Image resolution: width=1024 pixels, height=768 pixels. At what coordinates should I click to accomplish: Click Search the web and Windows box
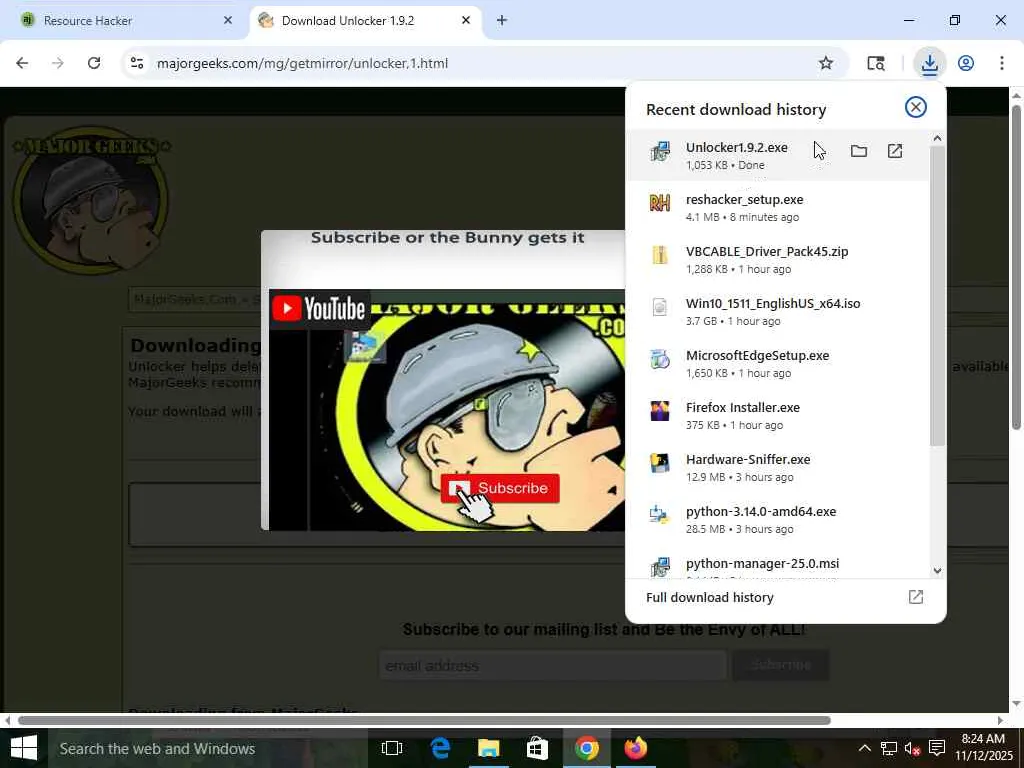206,748
